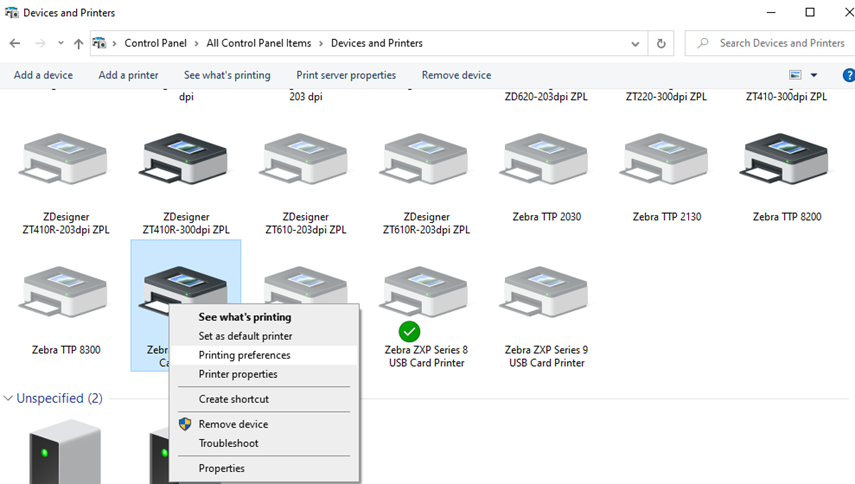Choose See what's printing in context menu

click(245, 317)
